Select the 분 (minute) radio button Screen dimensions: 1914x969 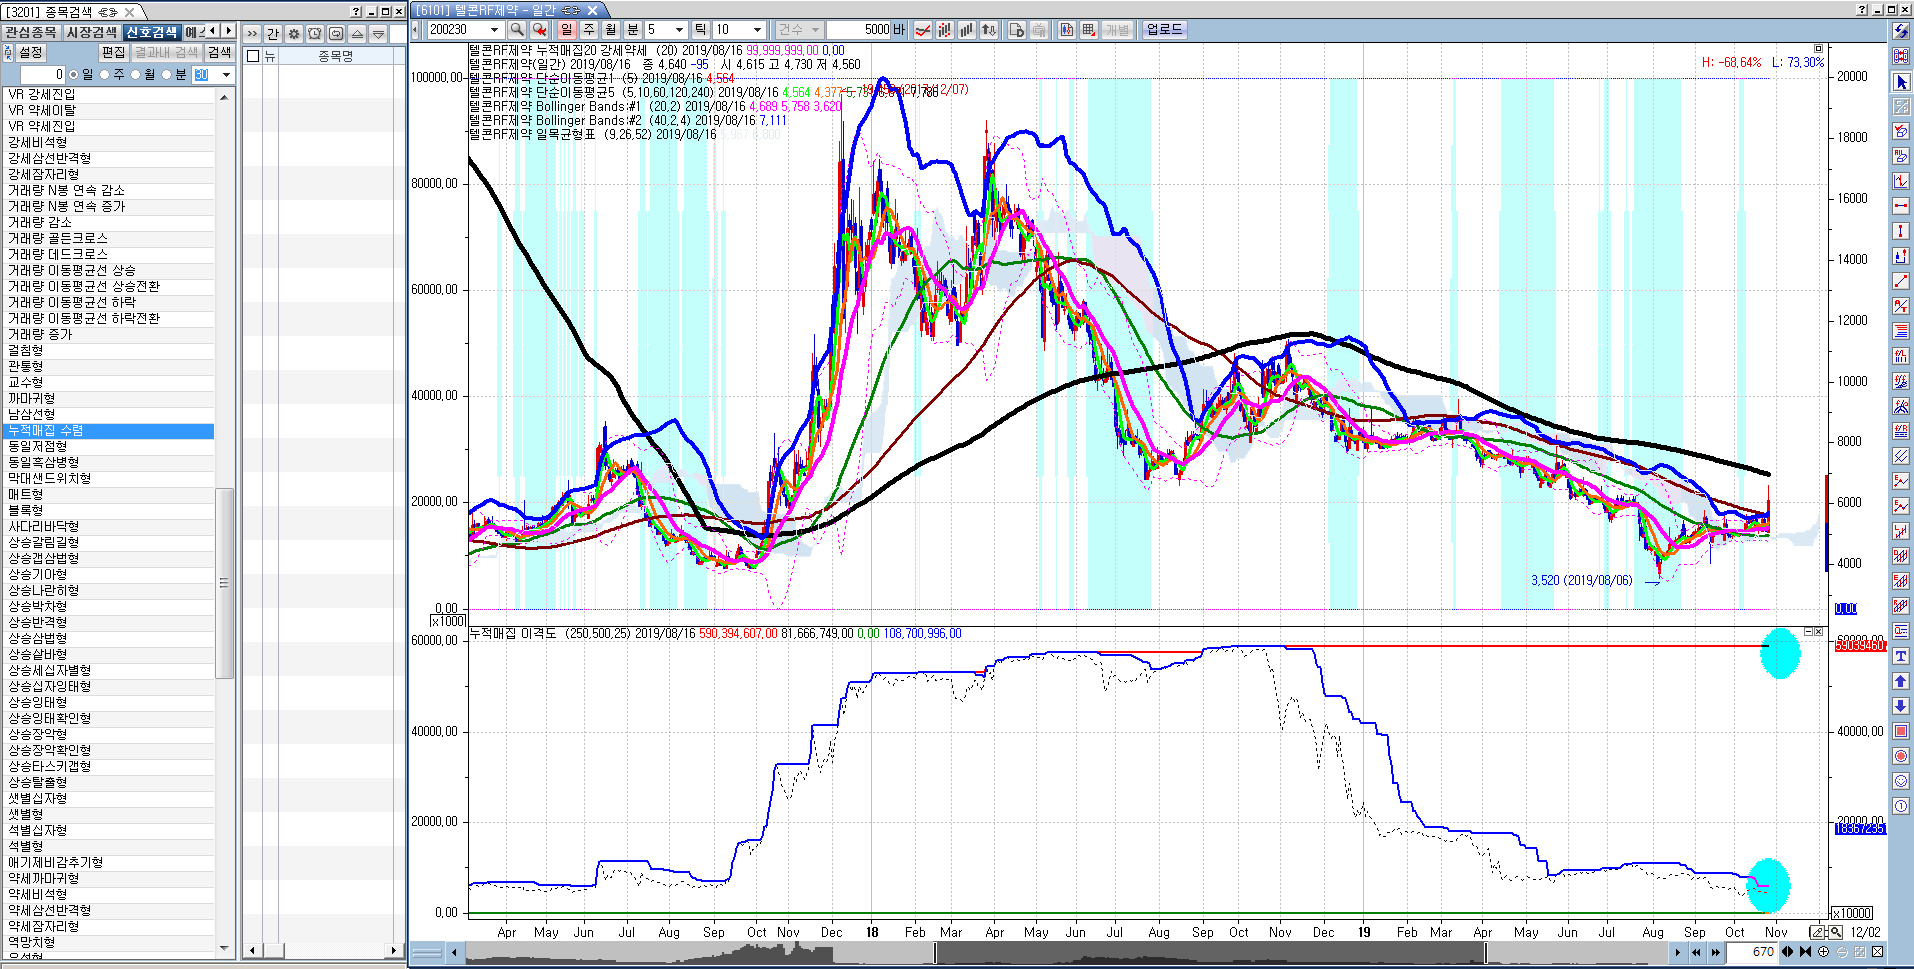167,75
